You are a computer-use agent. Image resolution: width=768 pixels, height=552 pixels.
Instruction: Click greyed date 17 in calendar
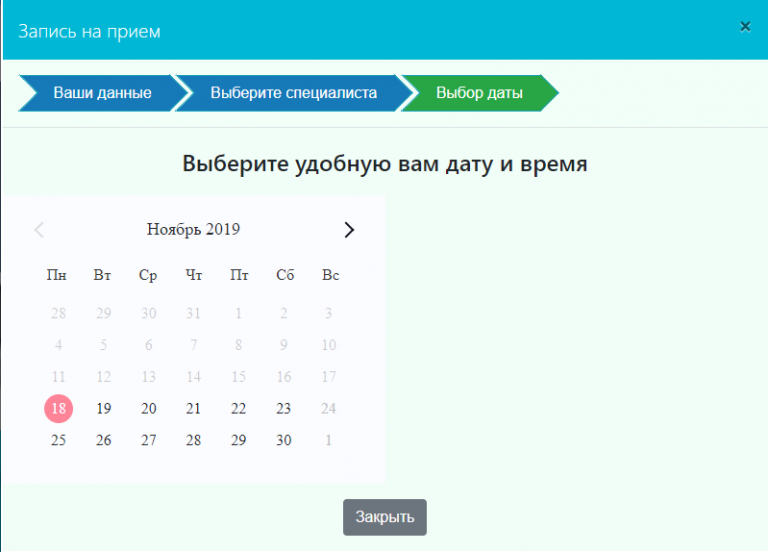pyautogui.click(x=329, y=377)
